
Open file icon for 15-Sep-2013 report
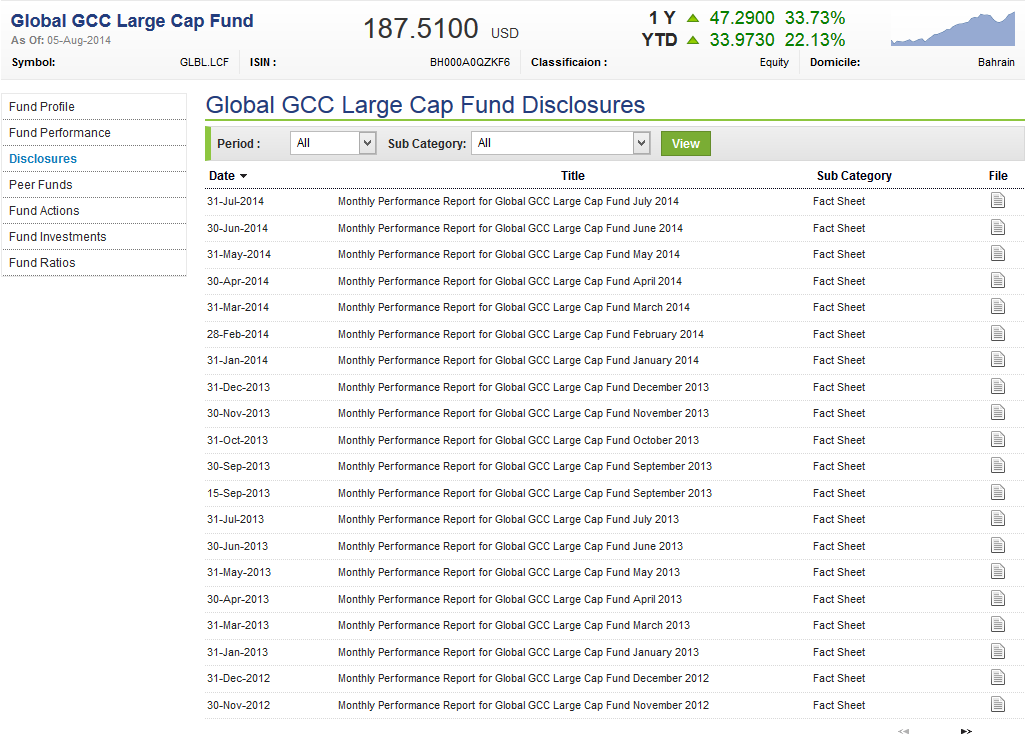998,493
